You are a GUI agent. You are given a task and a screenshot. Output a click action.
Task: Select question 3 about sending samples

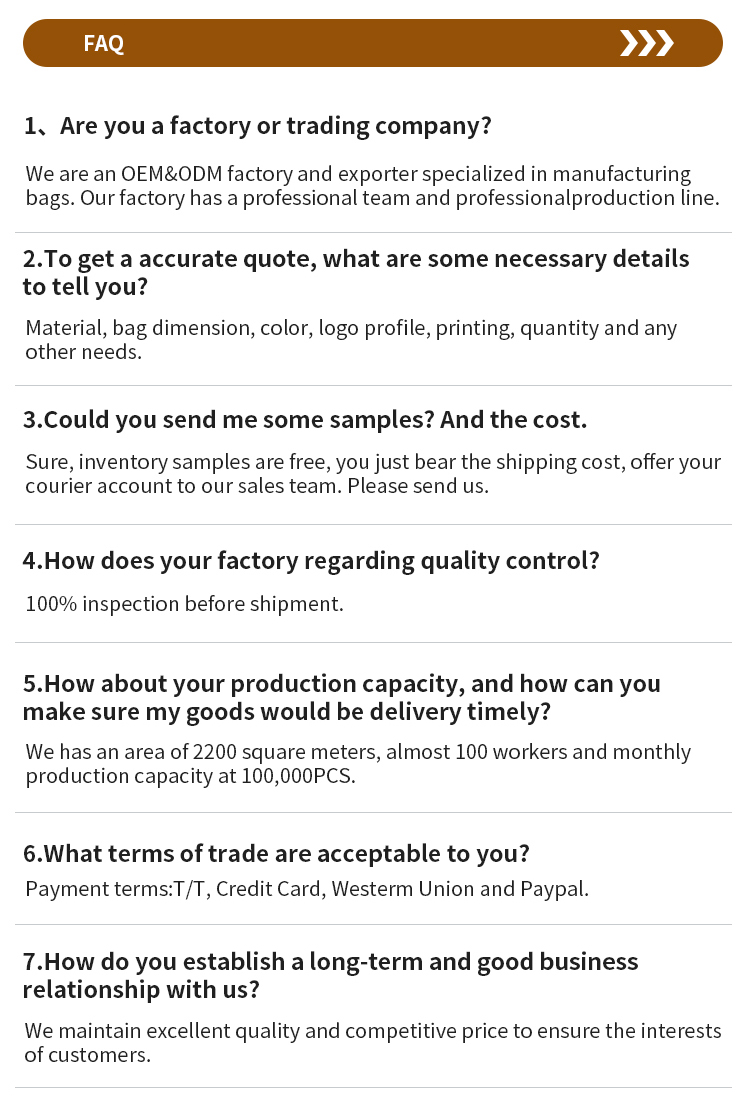point(305,420)
